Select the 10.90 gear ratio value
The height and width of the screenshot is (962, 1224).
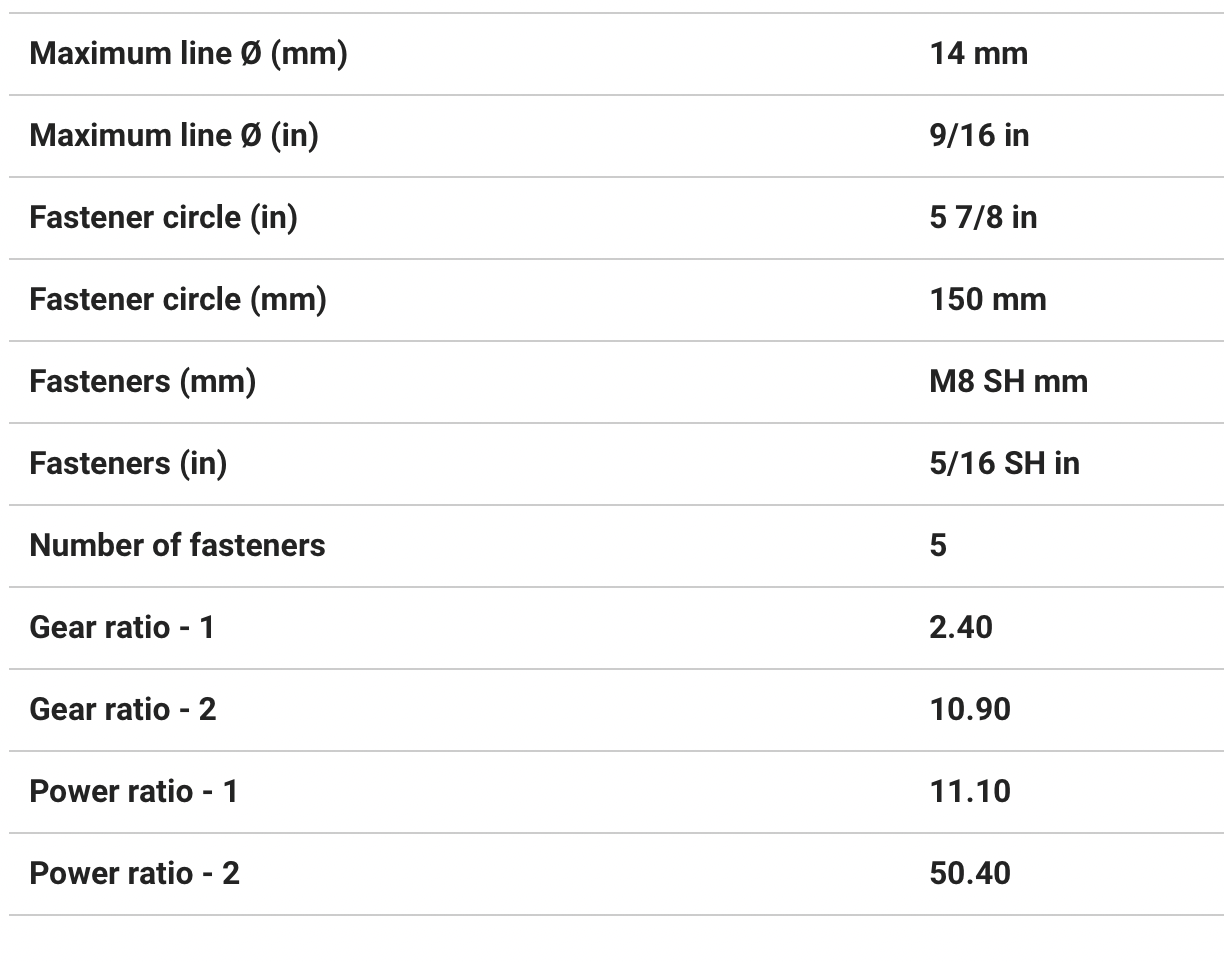pyautogui.click(x=969, y=709)
